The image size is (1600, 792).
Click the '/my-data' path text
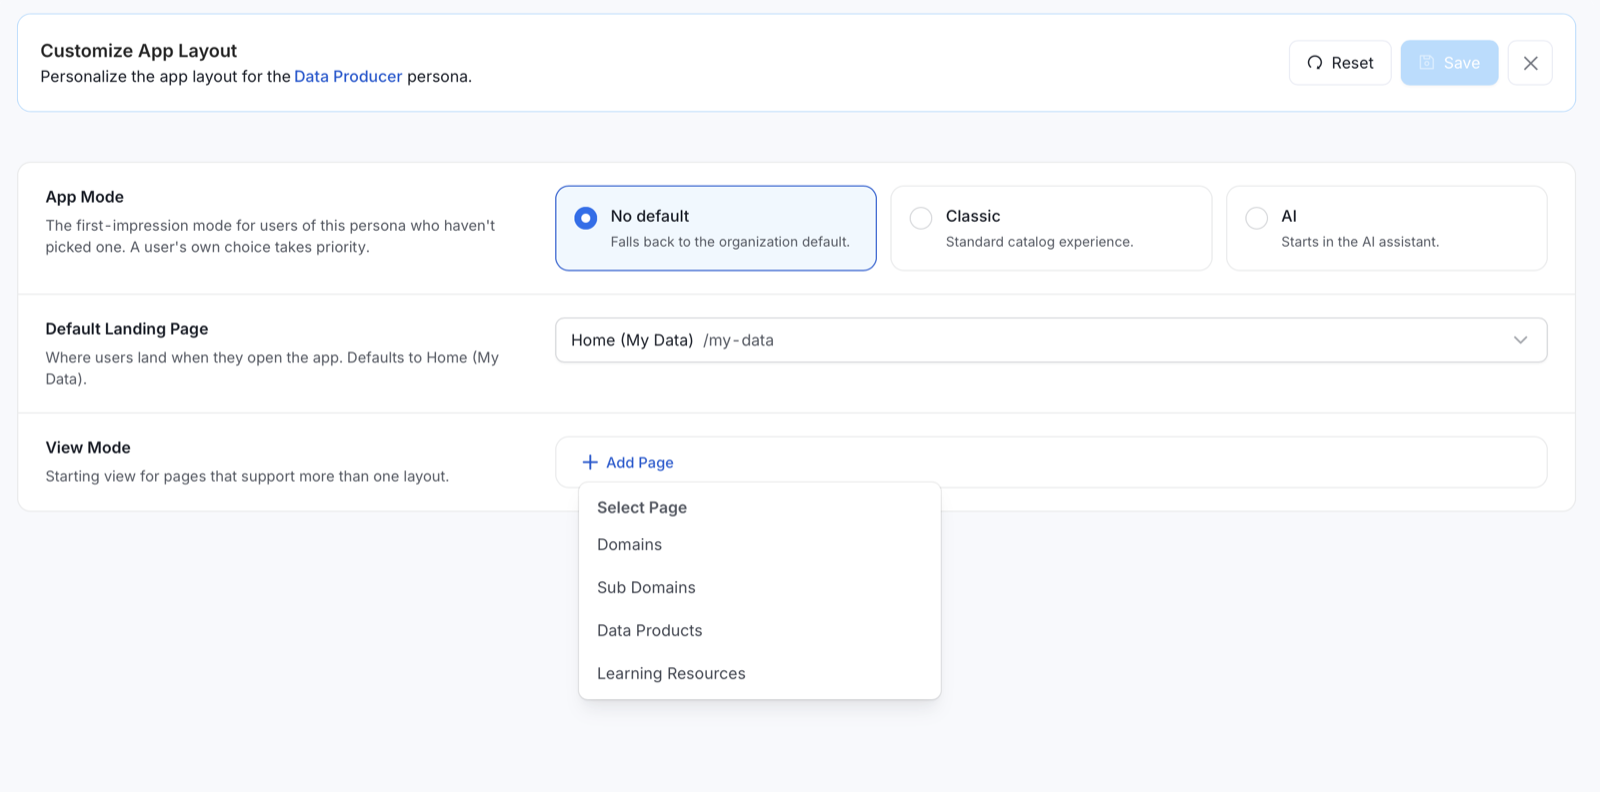point(738,340)
